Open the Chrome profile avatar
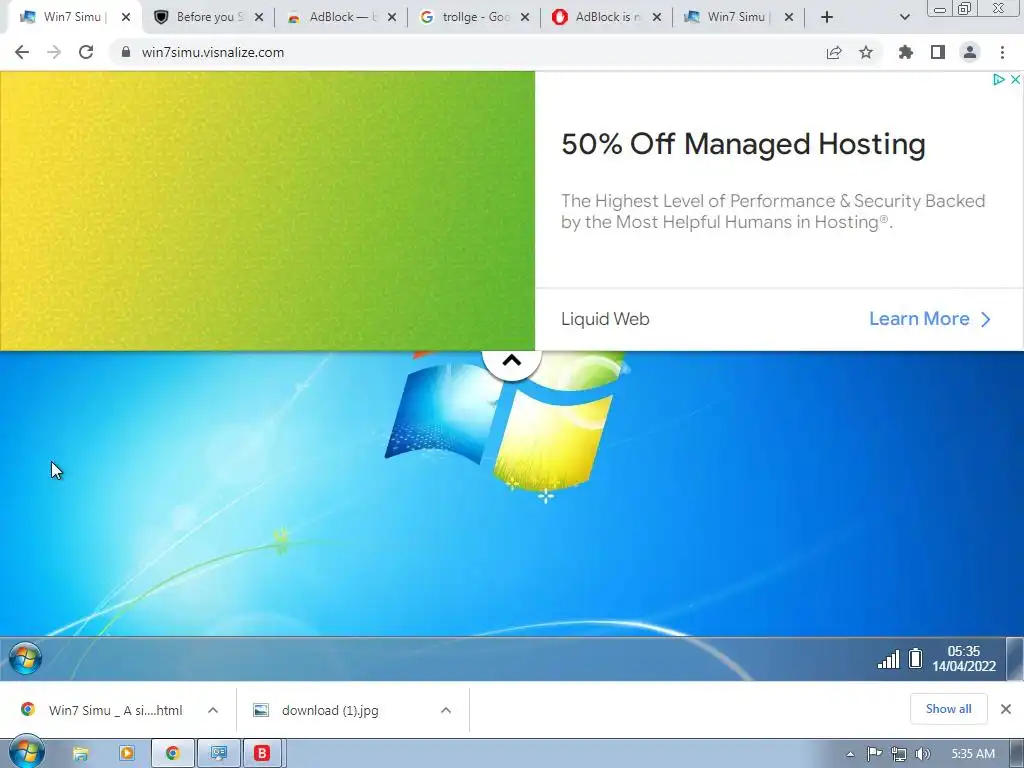The height and width of the screenshot is (768, 1024). 970,52
